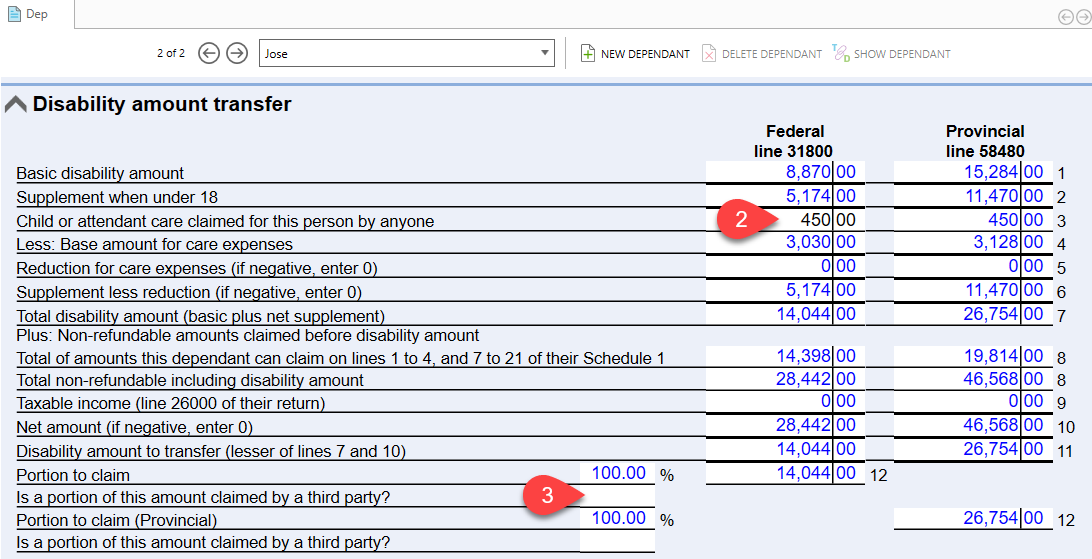Click federal base amount 3,030

tap(785, 242)
